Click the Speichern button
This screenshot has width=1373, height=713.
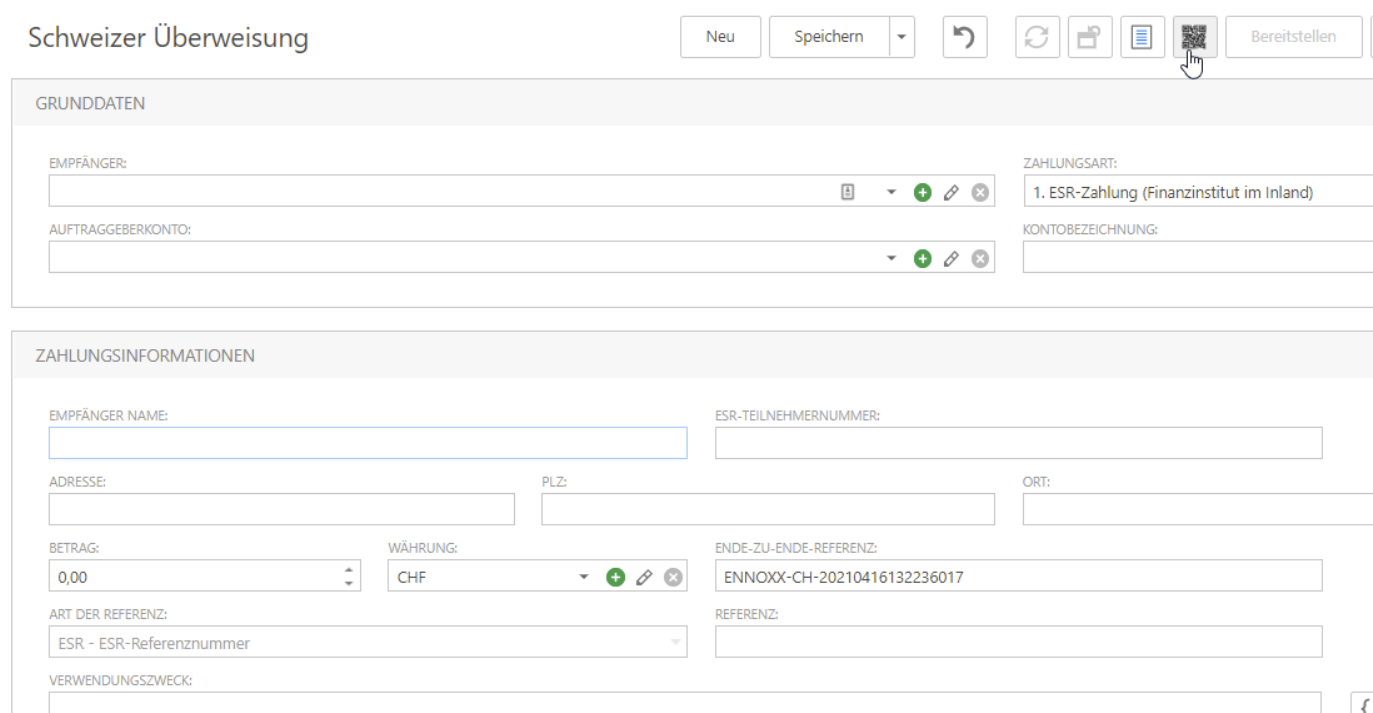(829, 38)
